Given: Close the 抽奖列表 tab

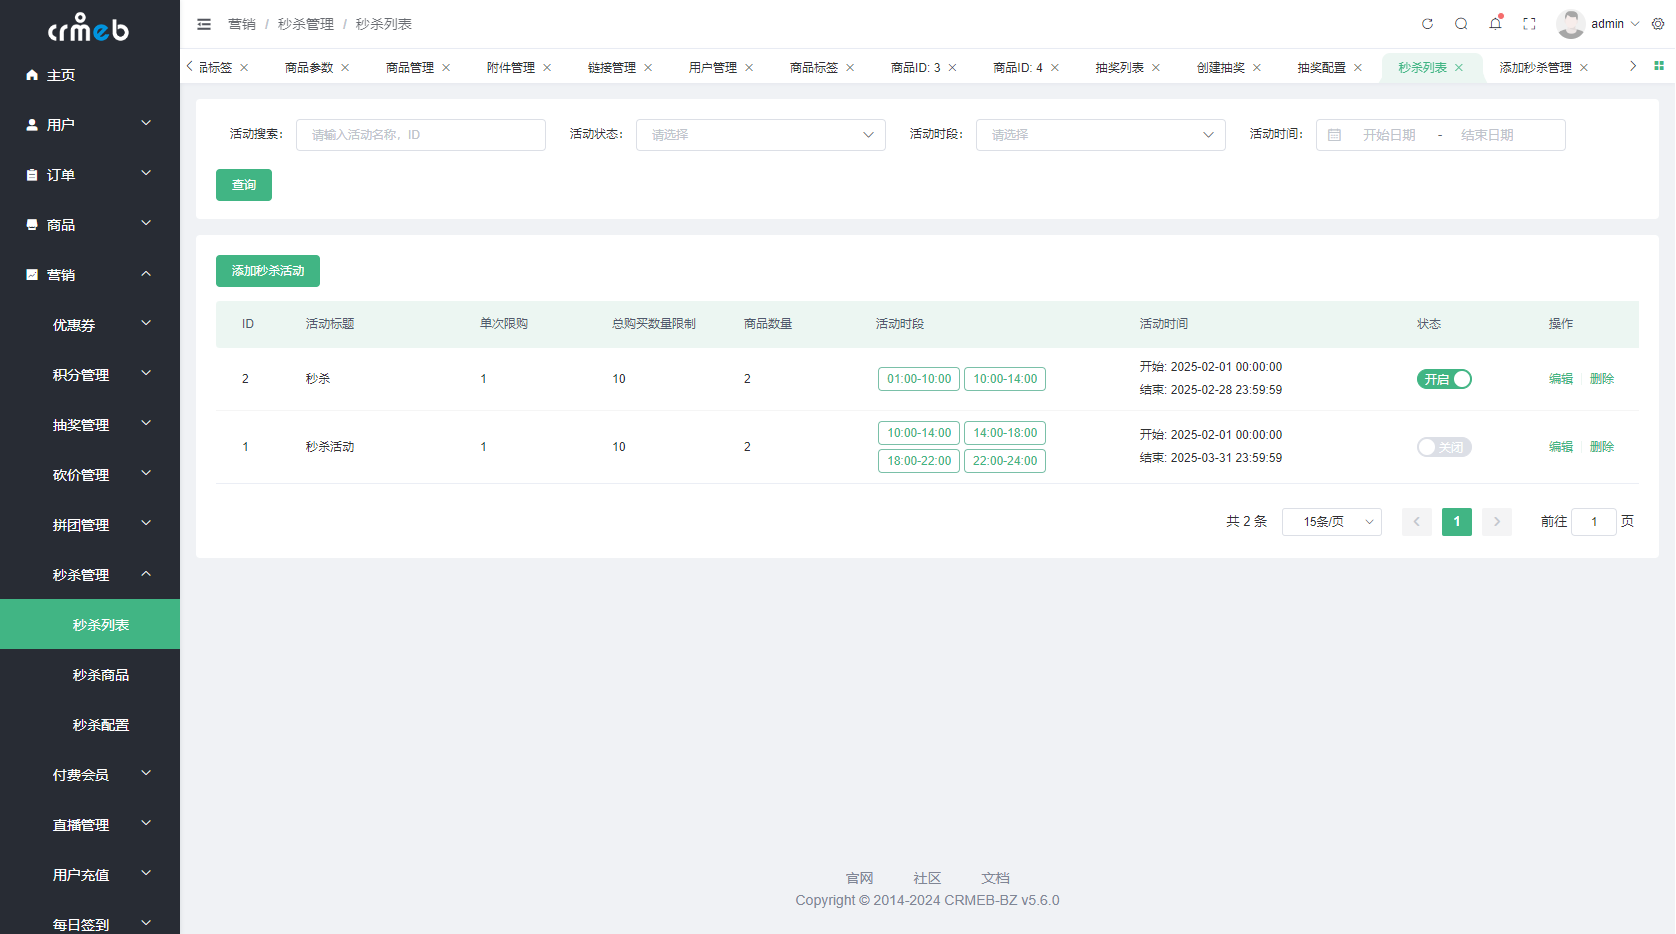Looking at the screenshot, I should (1156, 68).
